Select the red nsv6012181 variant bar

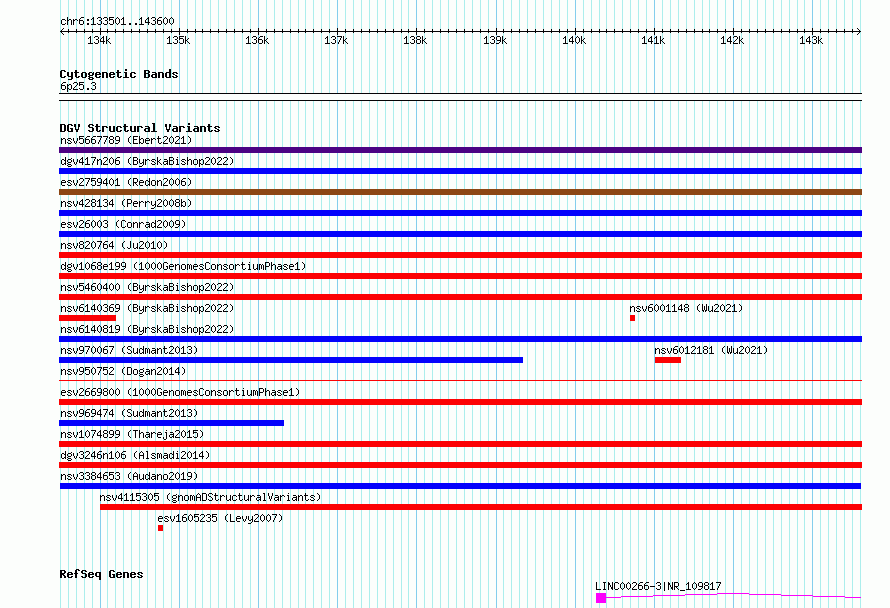coord(668,360)
